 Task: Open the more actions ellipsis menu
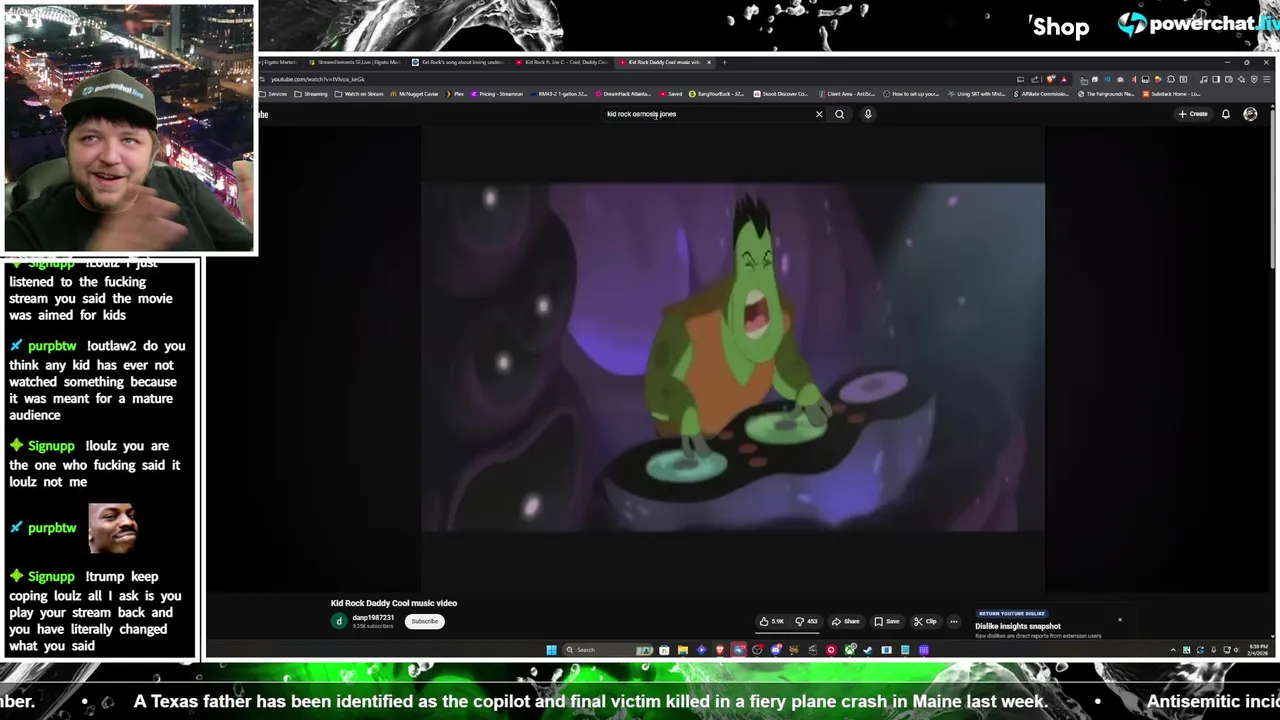pos(954,621)
